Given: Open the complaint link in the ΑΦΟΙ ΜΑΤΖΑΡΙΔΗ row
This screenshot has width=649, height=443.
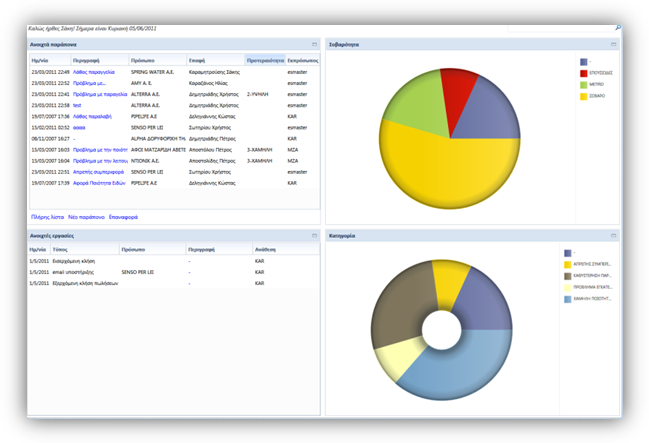Looking at the screenshot, I should (100, 150).
